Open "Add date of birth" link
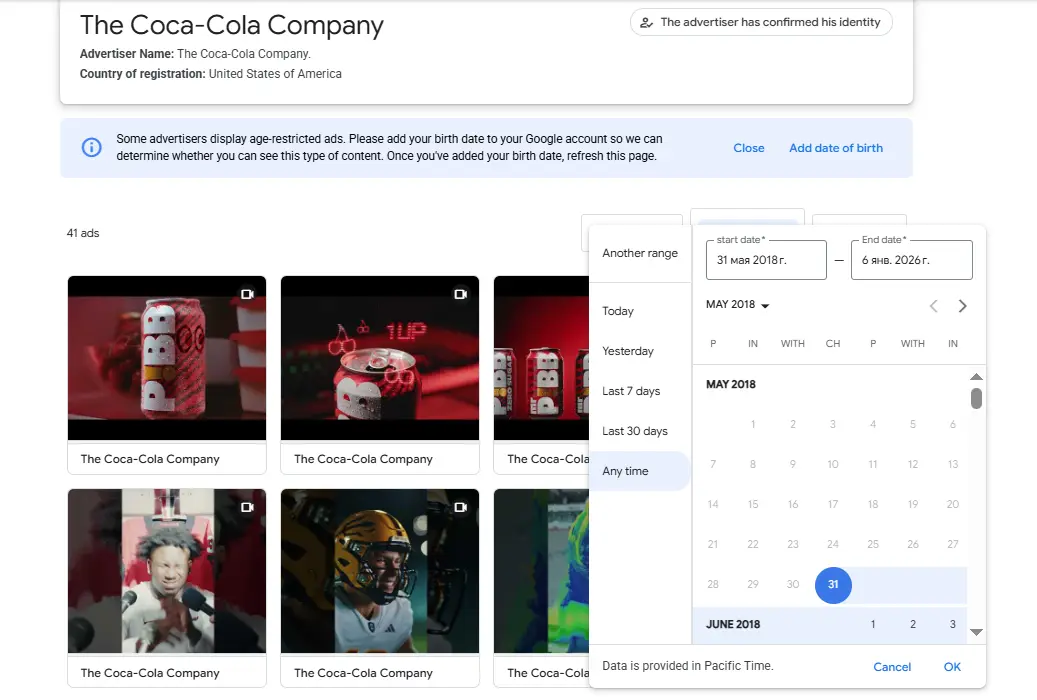 (x=836, y=147)
